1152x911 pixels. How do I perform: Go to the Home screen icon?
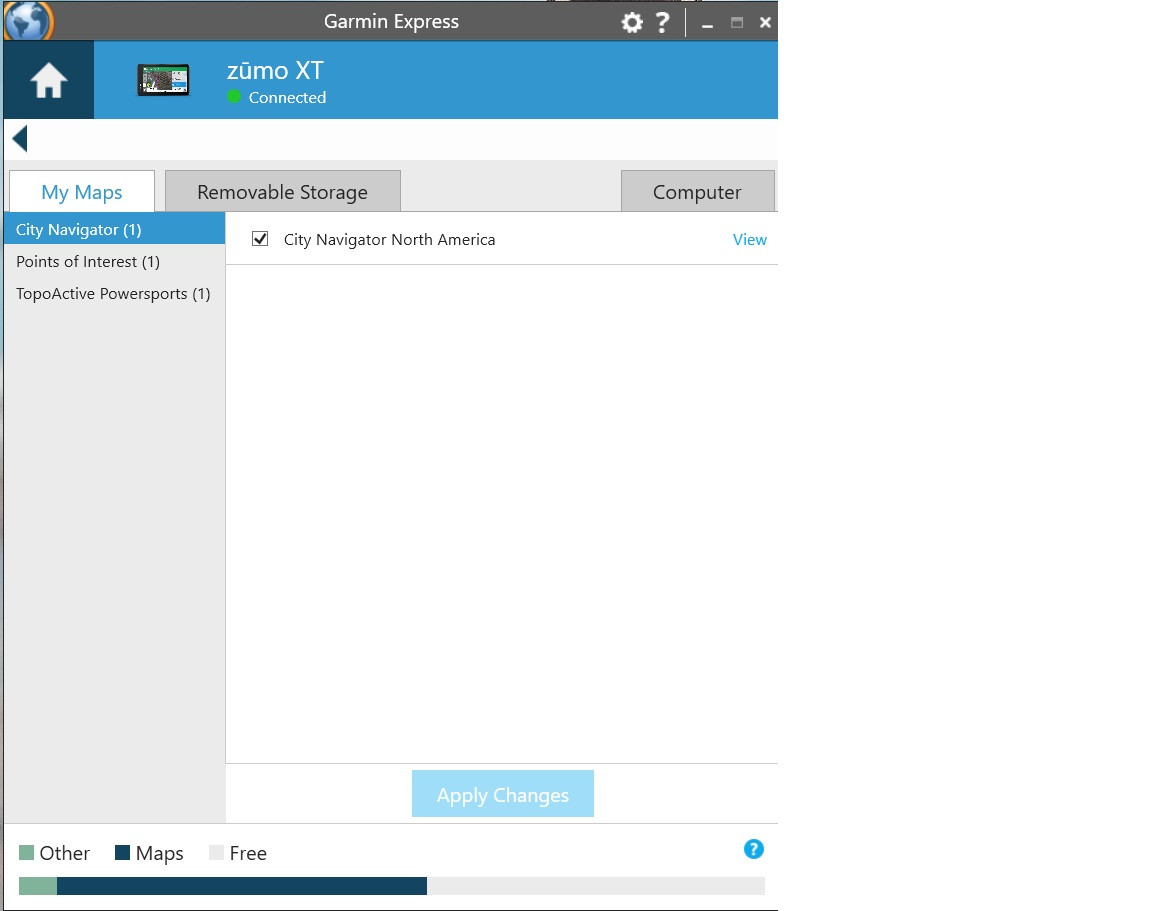tap(48, 80)
